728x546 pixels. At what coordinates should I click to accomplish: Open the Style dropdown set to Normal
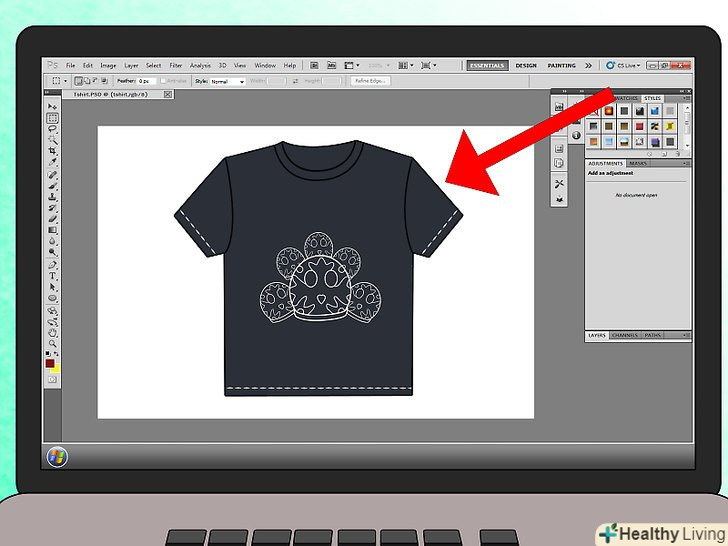(228, 81)
